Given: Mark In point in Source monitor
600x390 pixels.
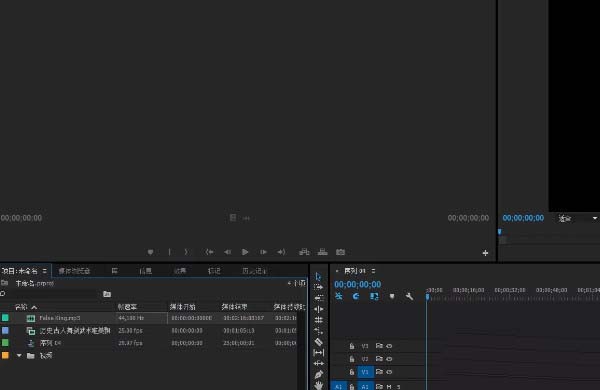Looking at the screenshot, I should [x=170, y=252].
